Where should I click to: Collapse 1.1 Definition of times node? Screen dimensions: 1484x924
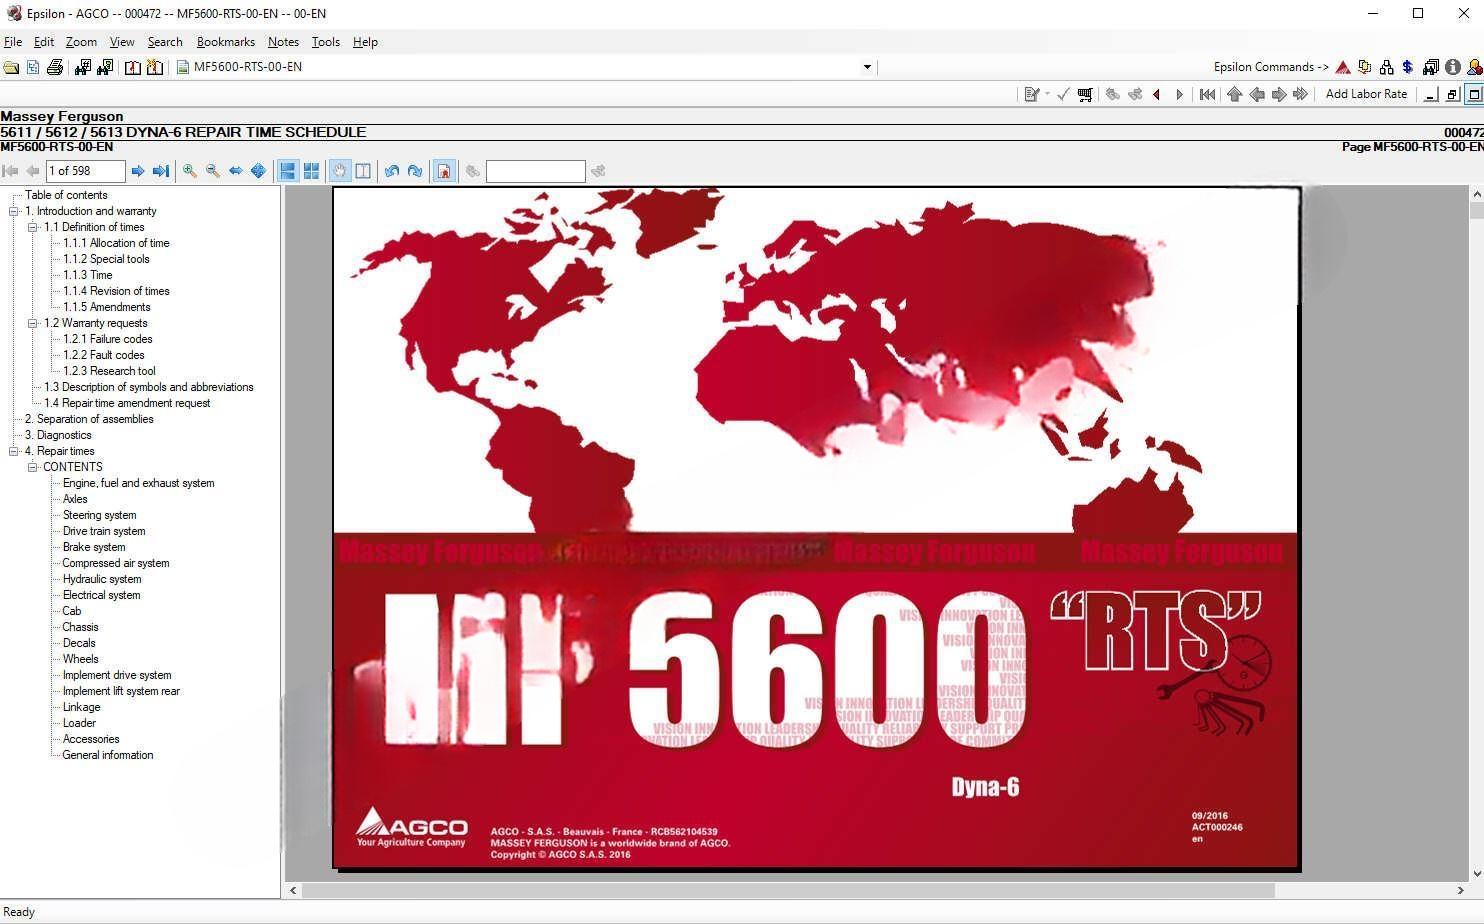coord(33,227)
